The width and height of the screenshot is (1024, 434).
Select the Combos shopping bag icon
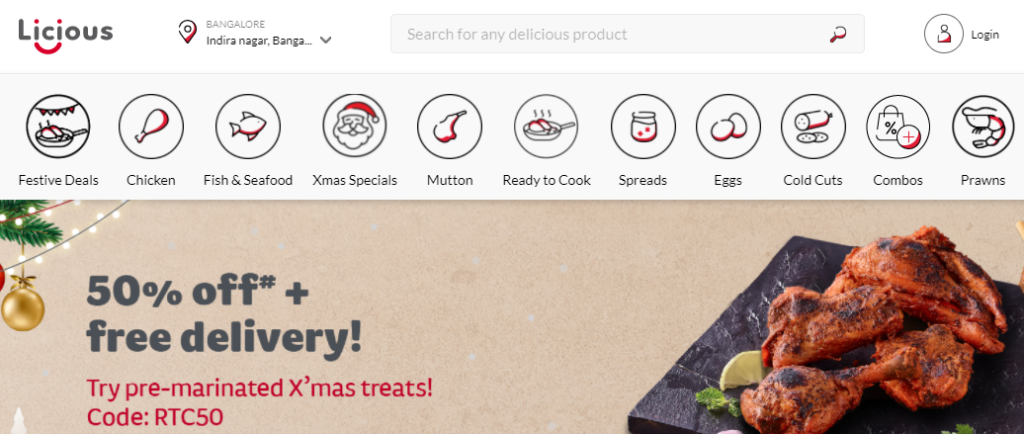898,127
